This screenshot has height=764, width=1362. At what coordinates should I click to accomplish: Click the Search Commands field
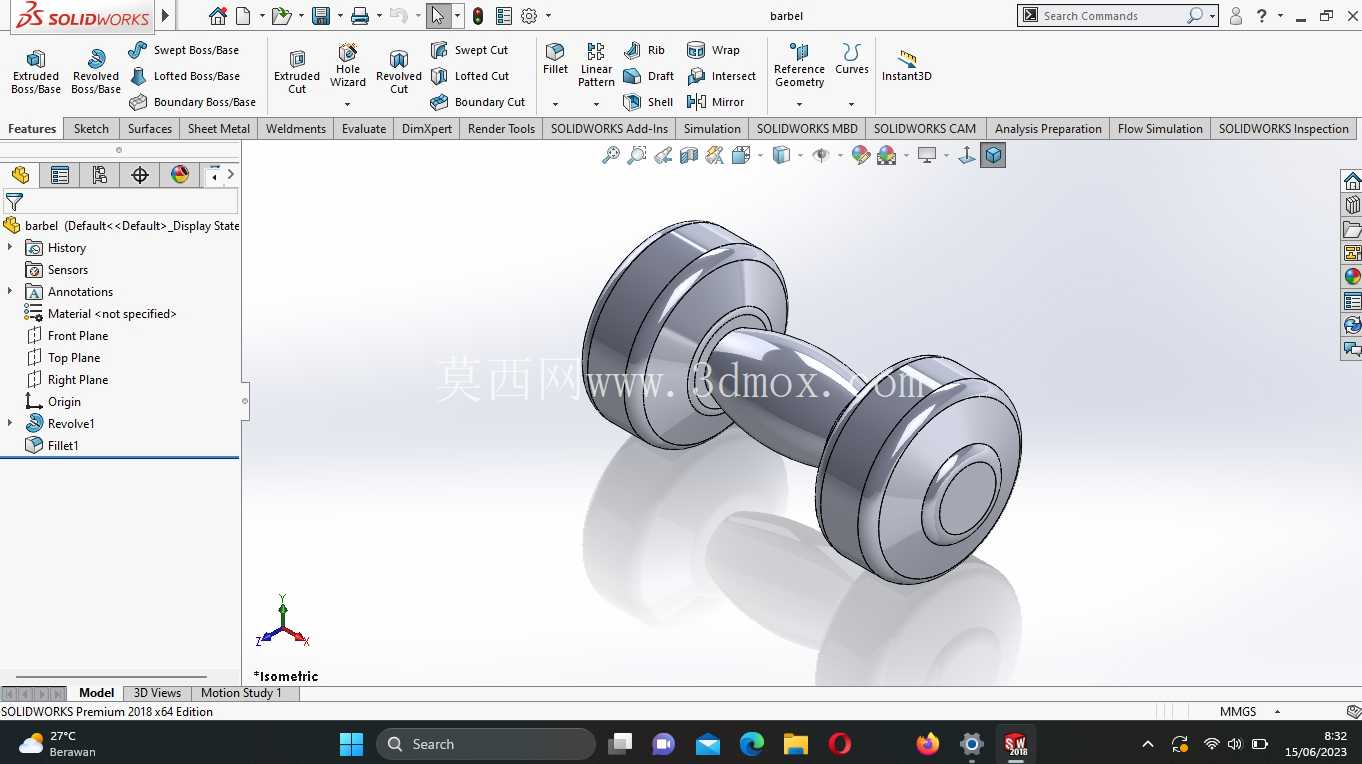(1112, 16)
